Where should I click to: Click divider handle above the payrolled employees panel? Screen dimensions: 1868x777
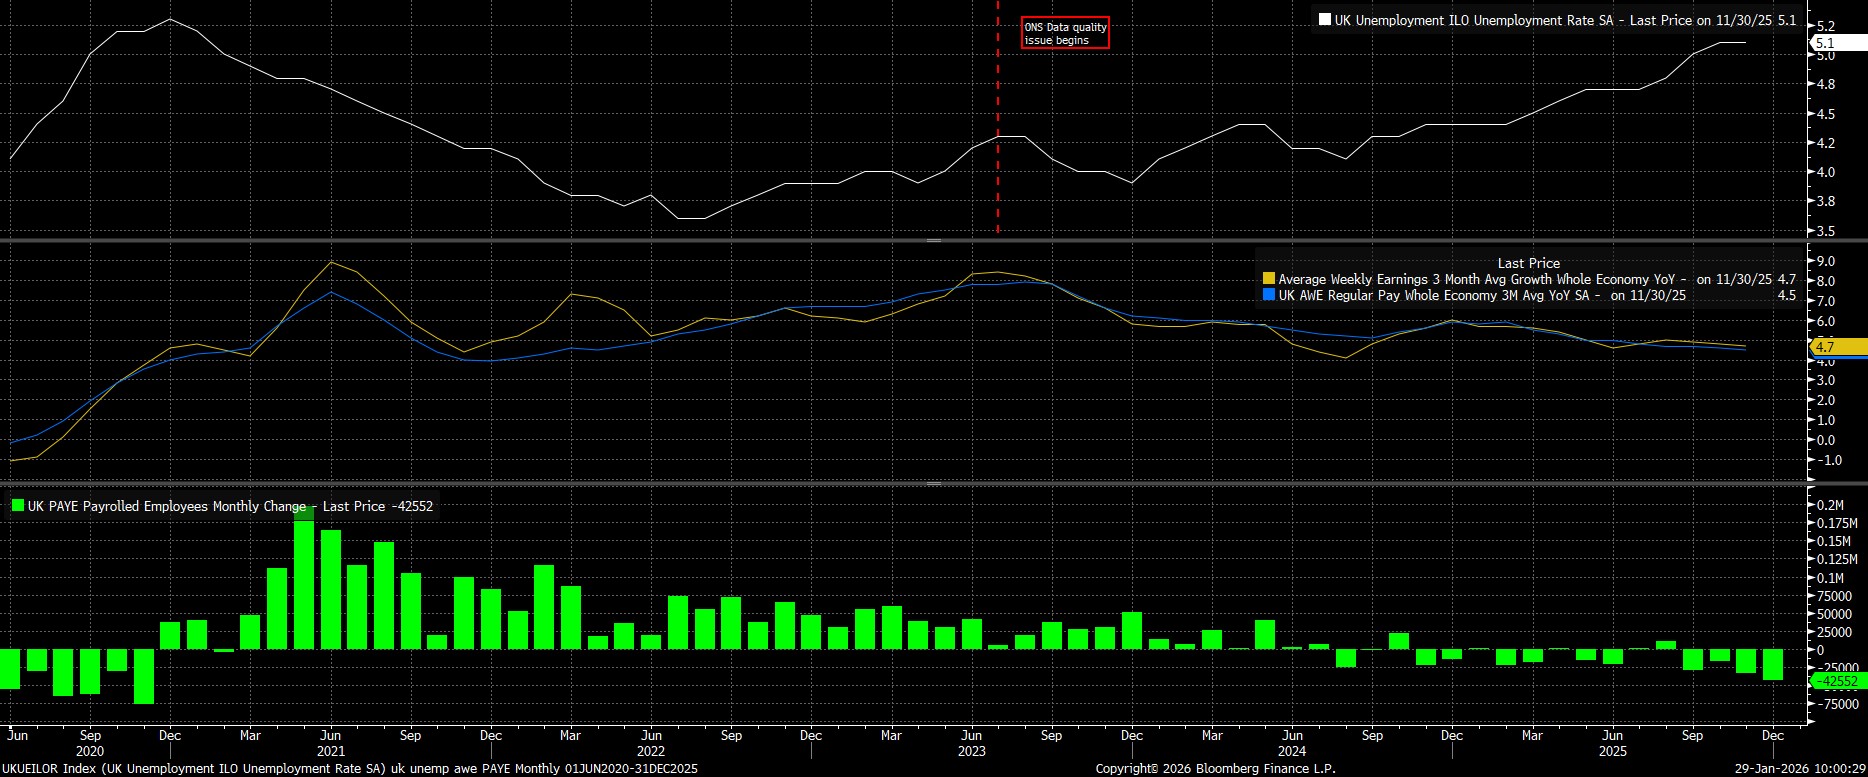(934, 484)
